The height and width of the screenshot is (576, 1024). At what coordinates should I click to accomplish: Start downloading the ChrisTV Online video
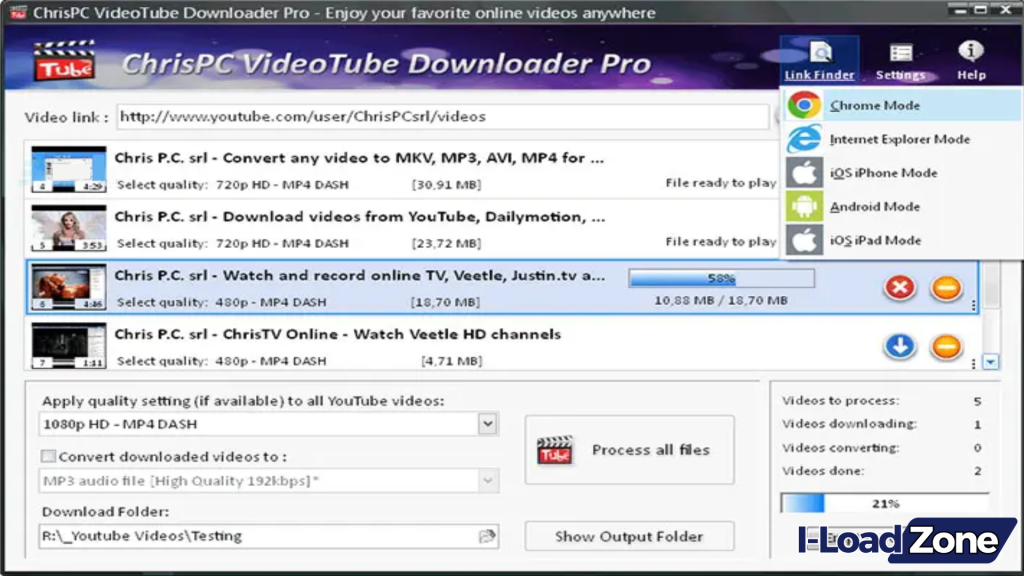click(899, 346)
